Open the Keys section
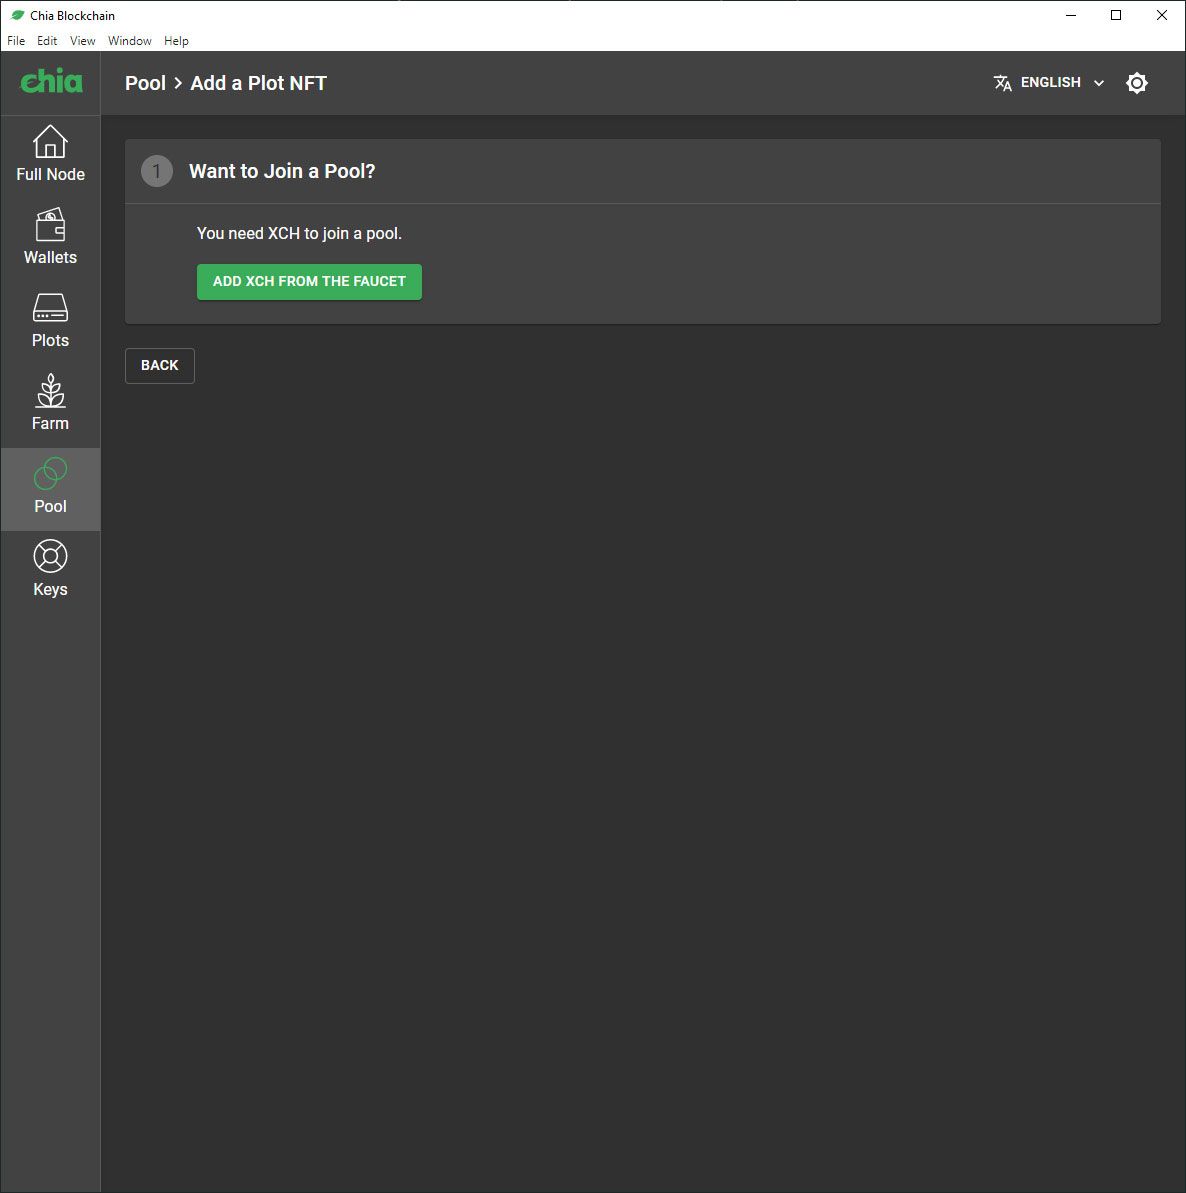Viewport: 1186px width, 1193px height. coord(50,568)
